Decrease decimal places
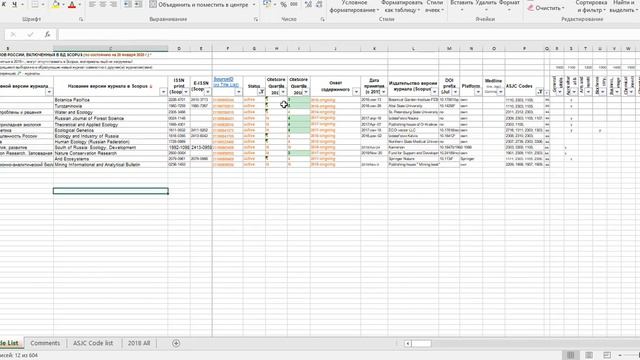640x360 pixels. point(319,4)
